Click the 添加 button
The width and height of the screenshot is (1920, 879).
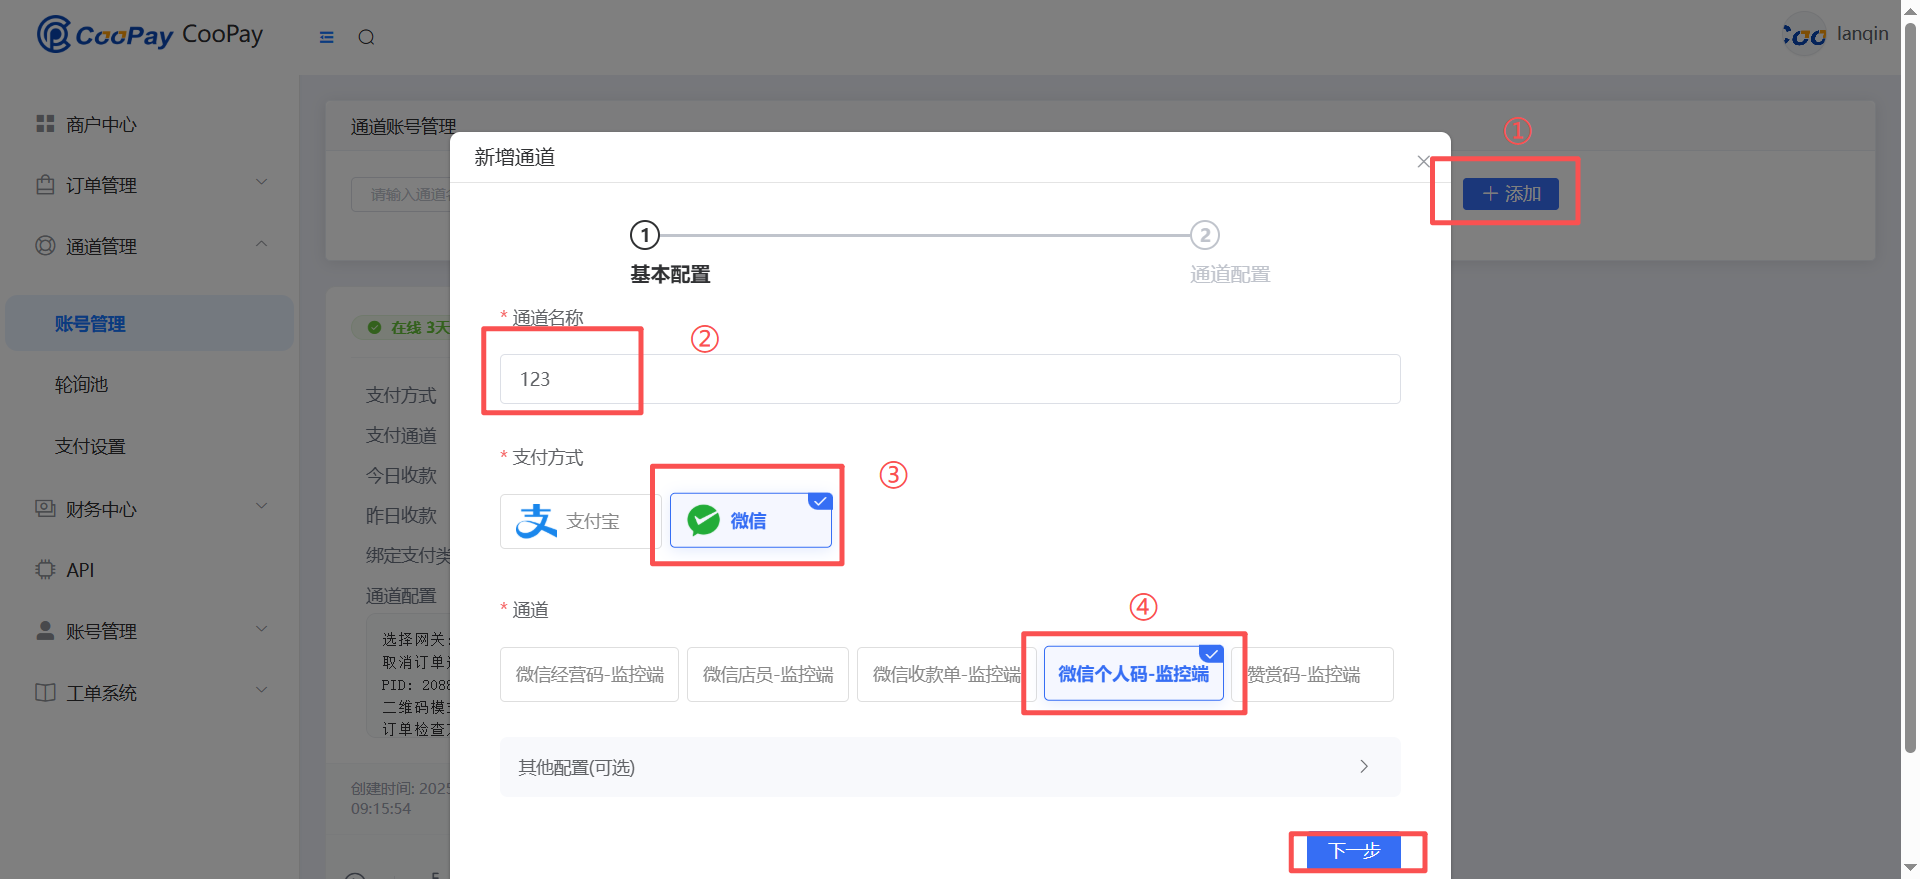1510,194
